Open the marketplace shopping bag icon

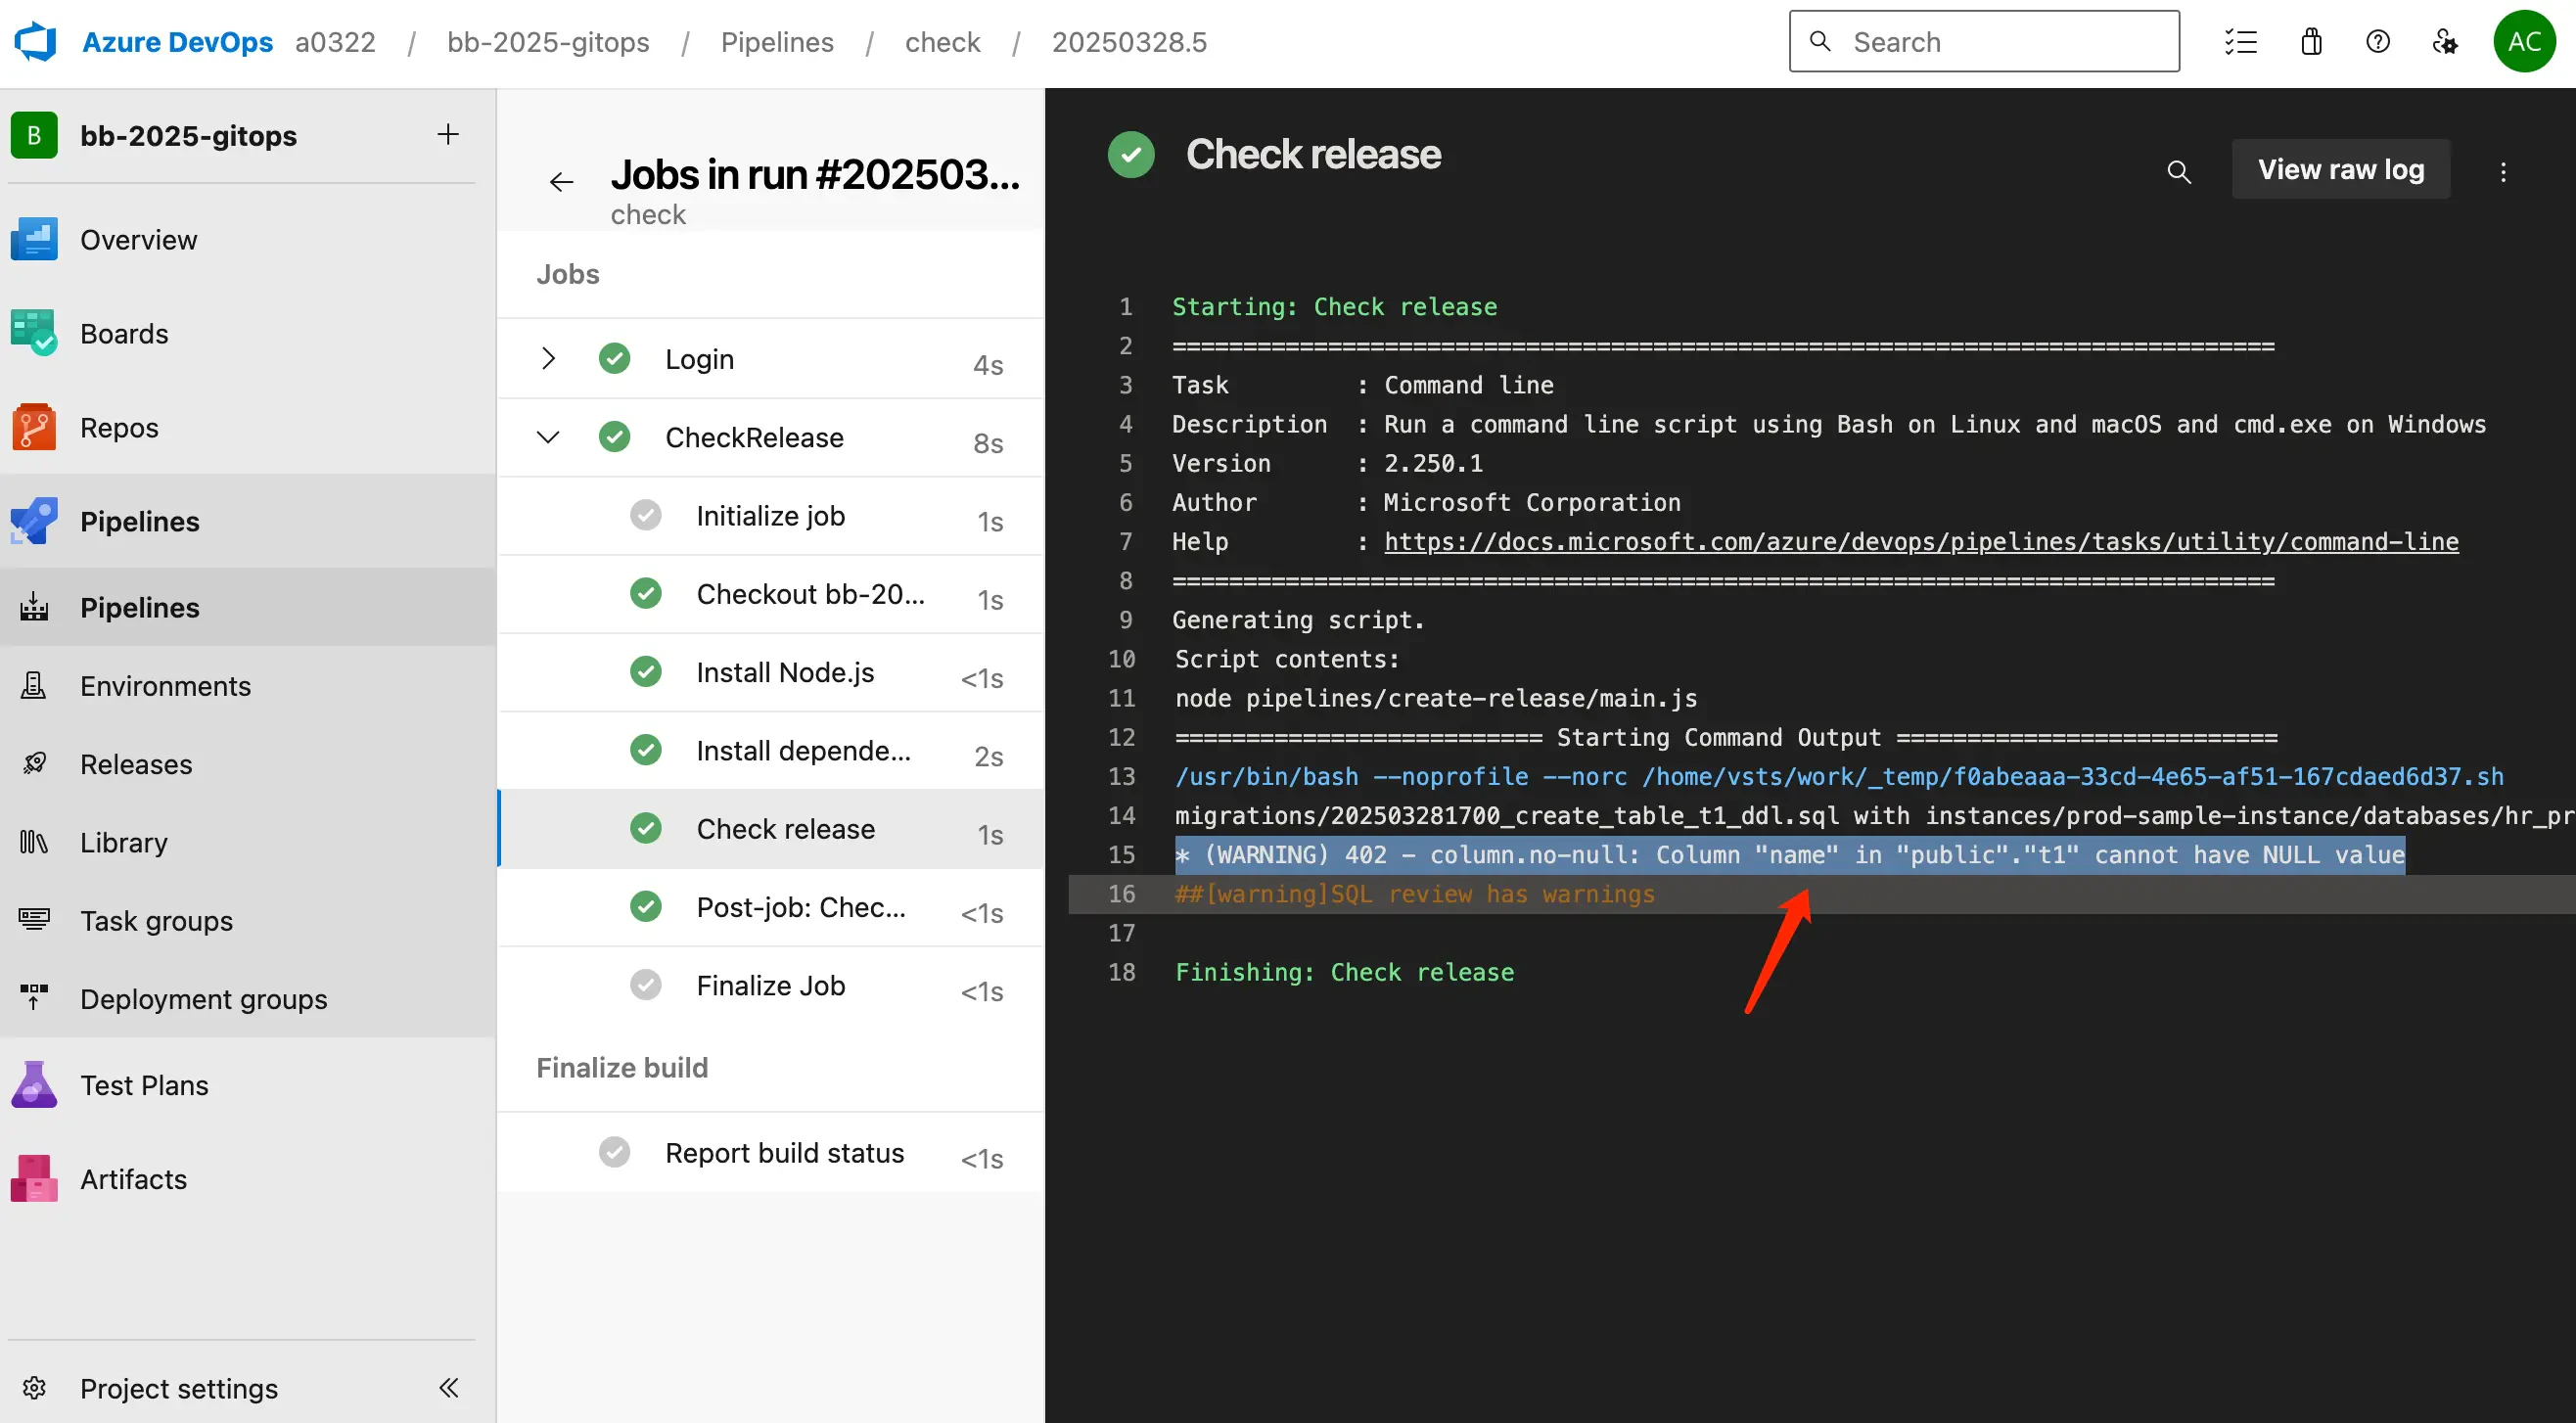click(x=2311, y=41)
